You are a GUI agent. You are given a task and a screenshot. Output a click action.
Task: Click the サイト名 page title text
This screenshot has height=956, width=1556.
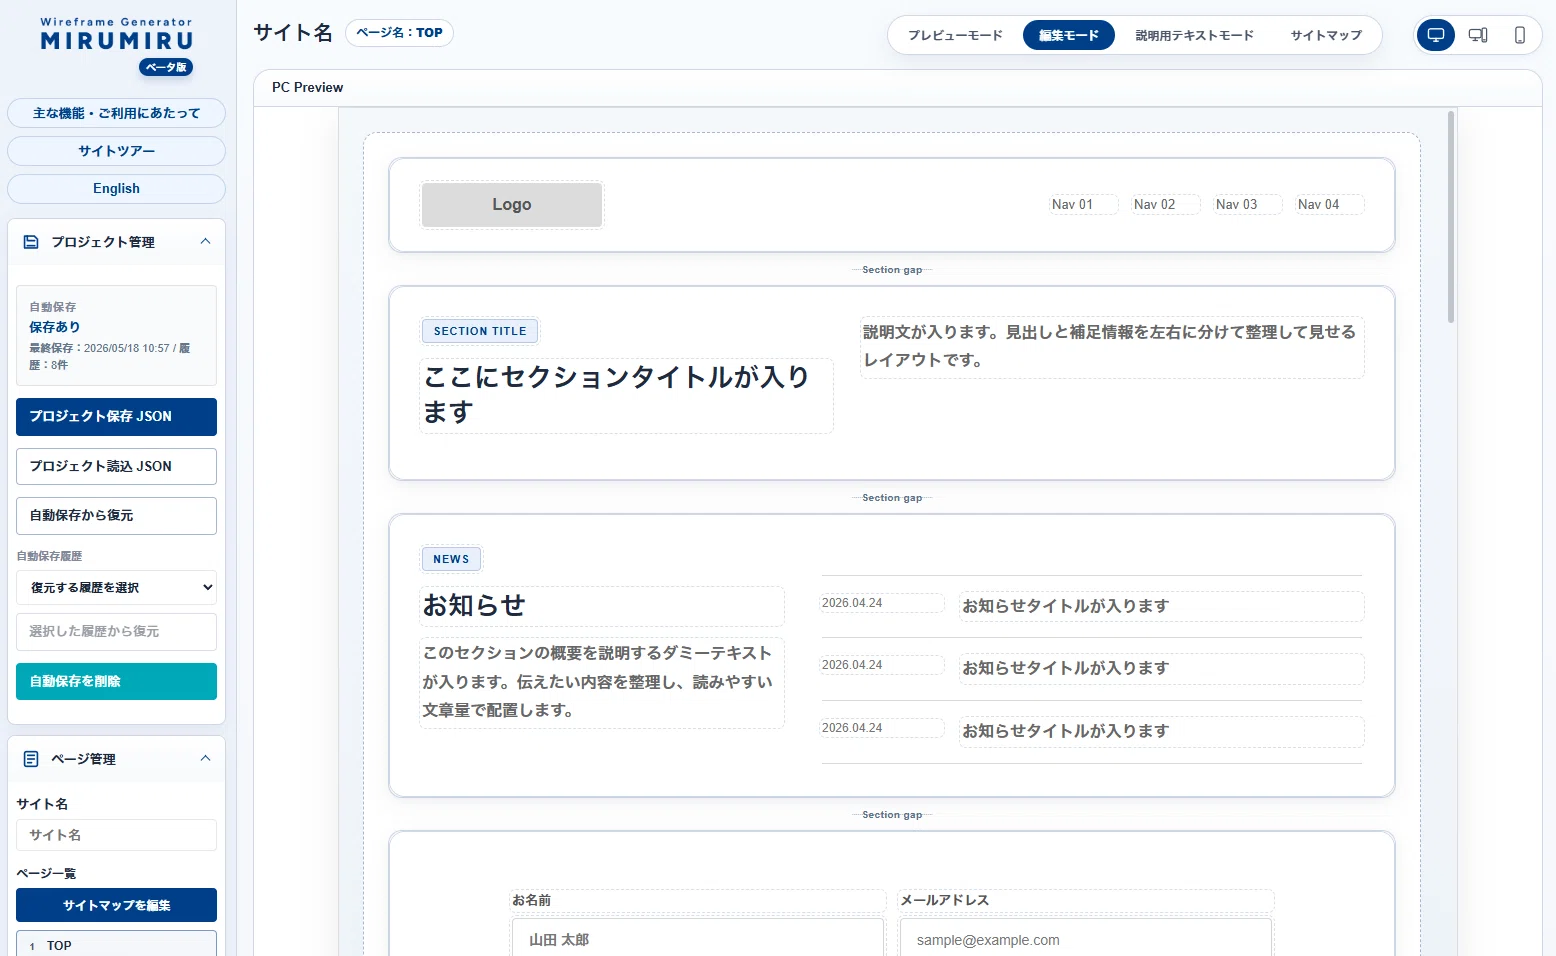293,33
